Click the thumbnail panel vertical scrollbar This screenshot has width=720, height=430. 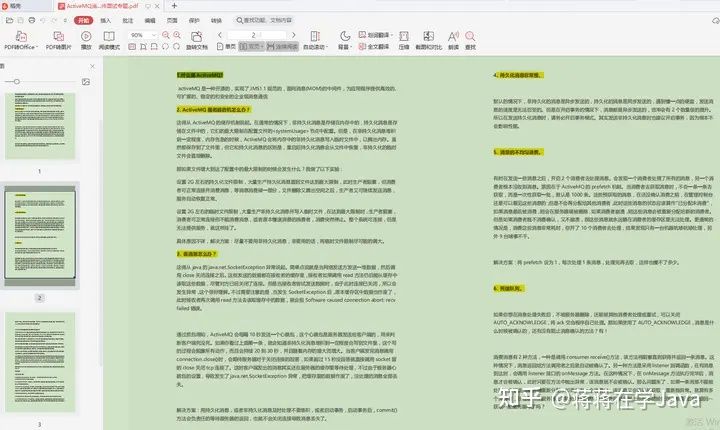point(101,243)
